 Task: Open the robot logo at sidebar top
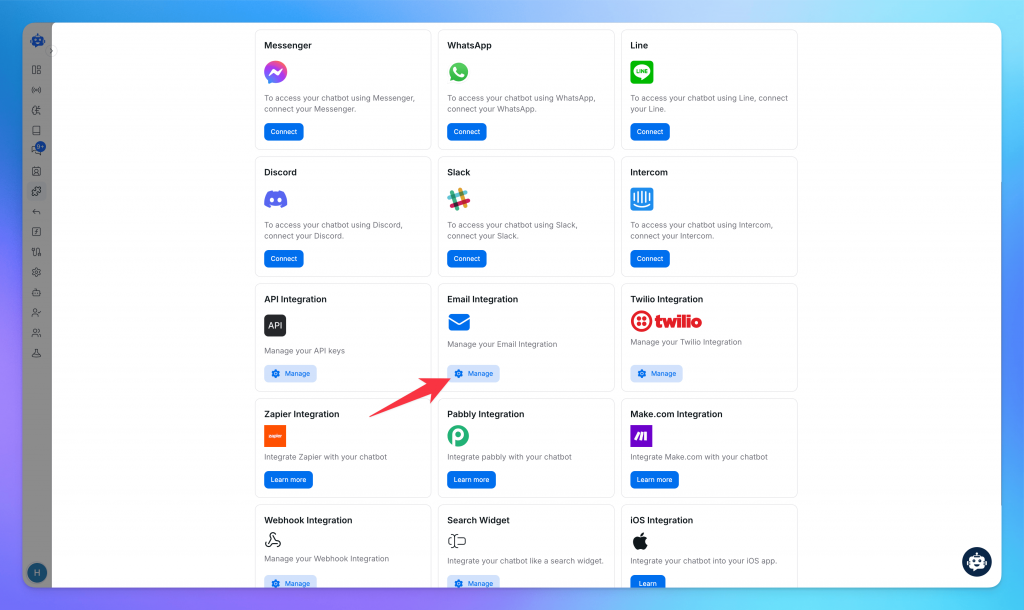point(37,41)
